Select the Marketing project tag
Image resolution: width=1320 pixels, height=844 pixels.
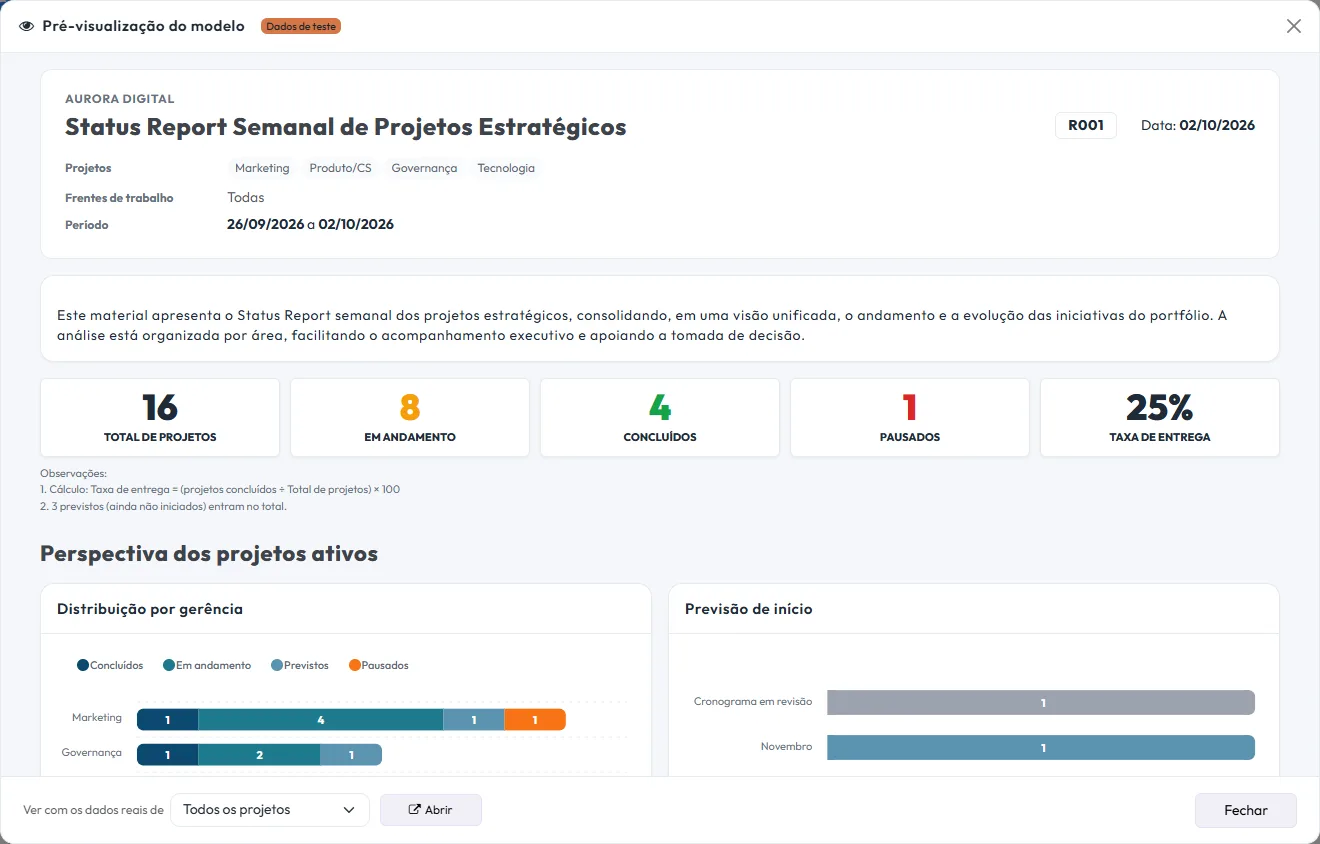[x=262, y=168]
